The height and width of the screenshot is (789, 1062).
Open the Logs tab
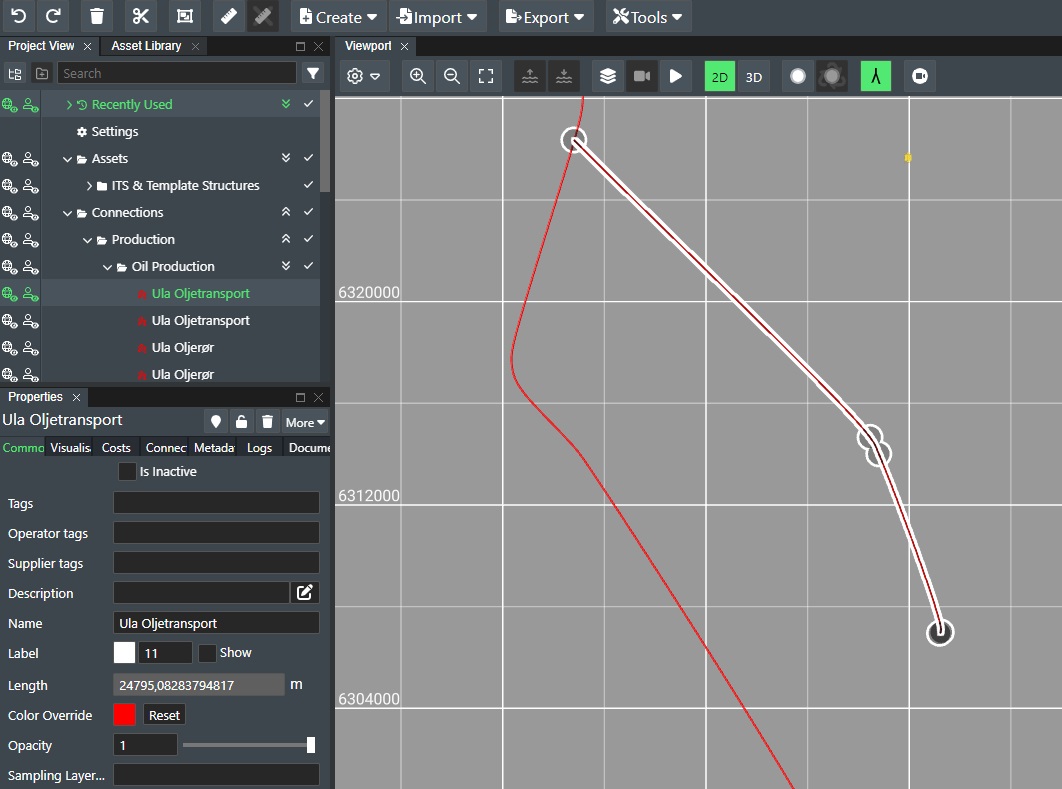click(x=259, y=448)
